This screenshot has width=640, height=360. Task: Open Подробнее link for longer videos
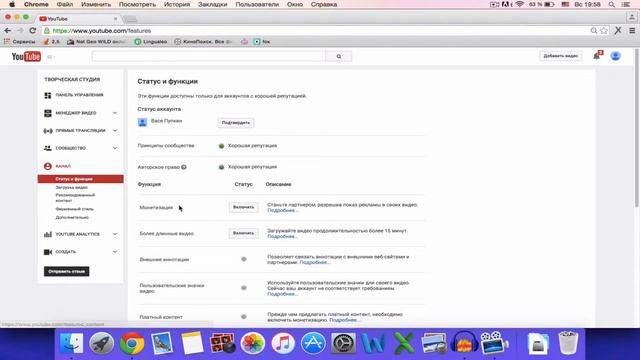tap(282, 237)
